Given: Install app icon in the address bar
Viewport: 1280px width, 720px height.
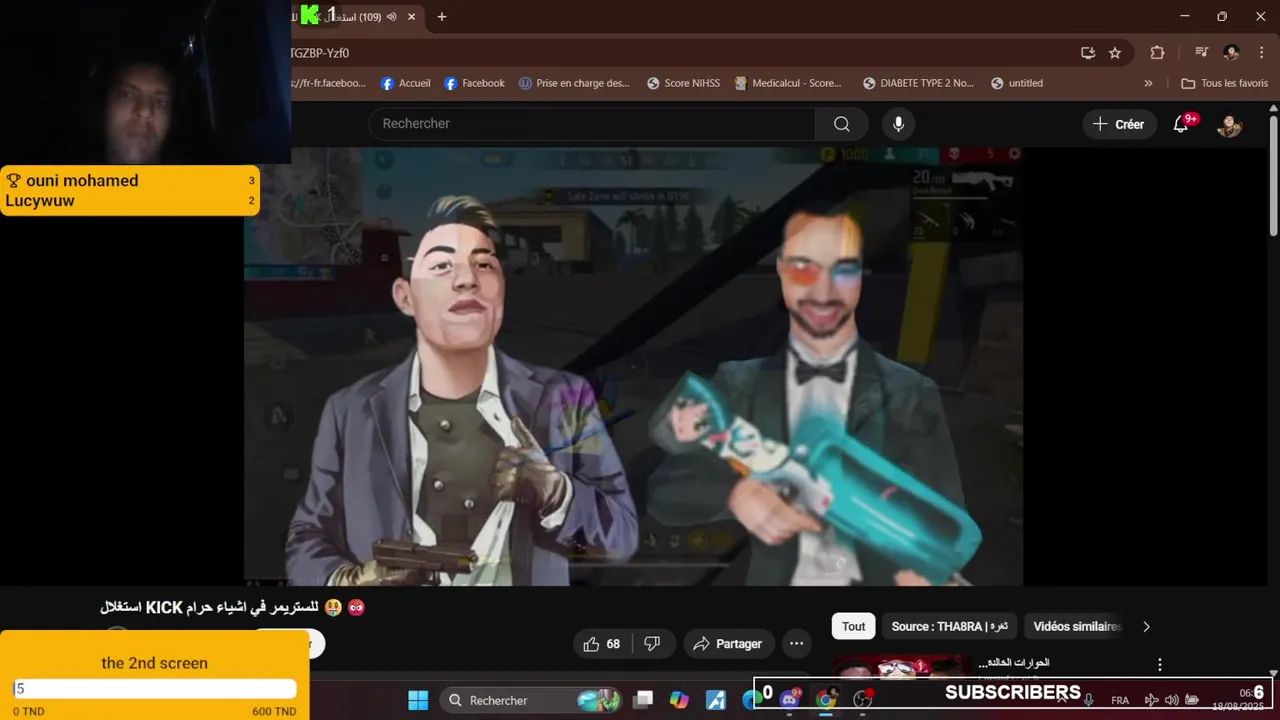Looking at the screenshot, I should click(1088, 53).
